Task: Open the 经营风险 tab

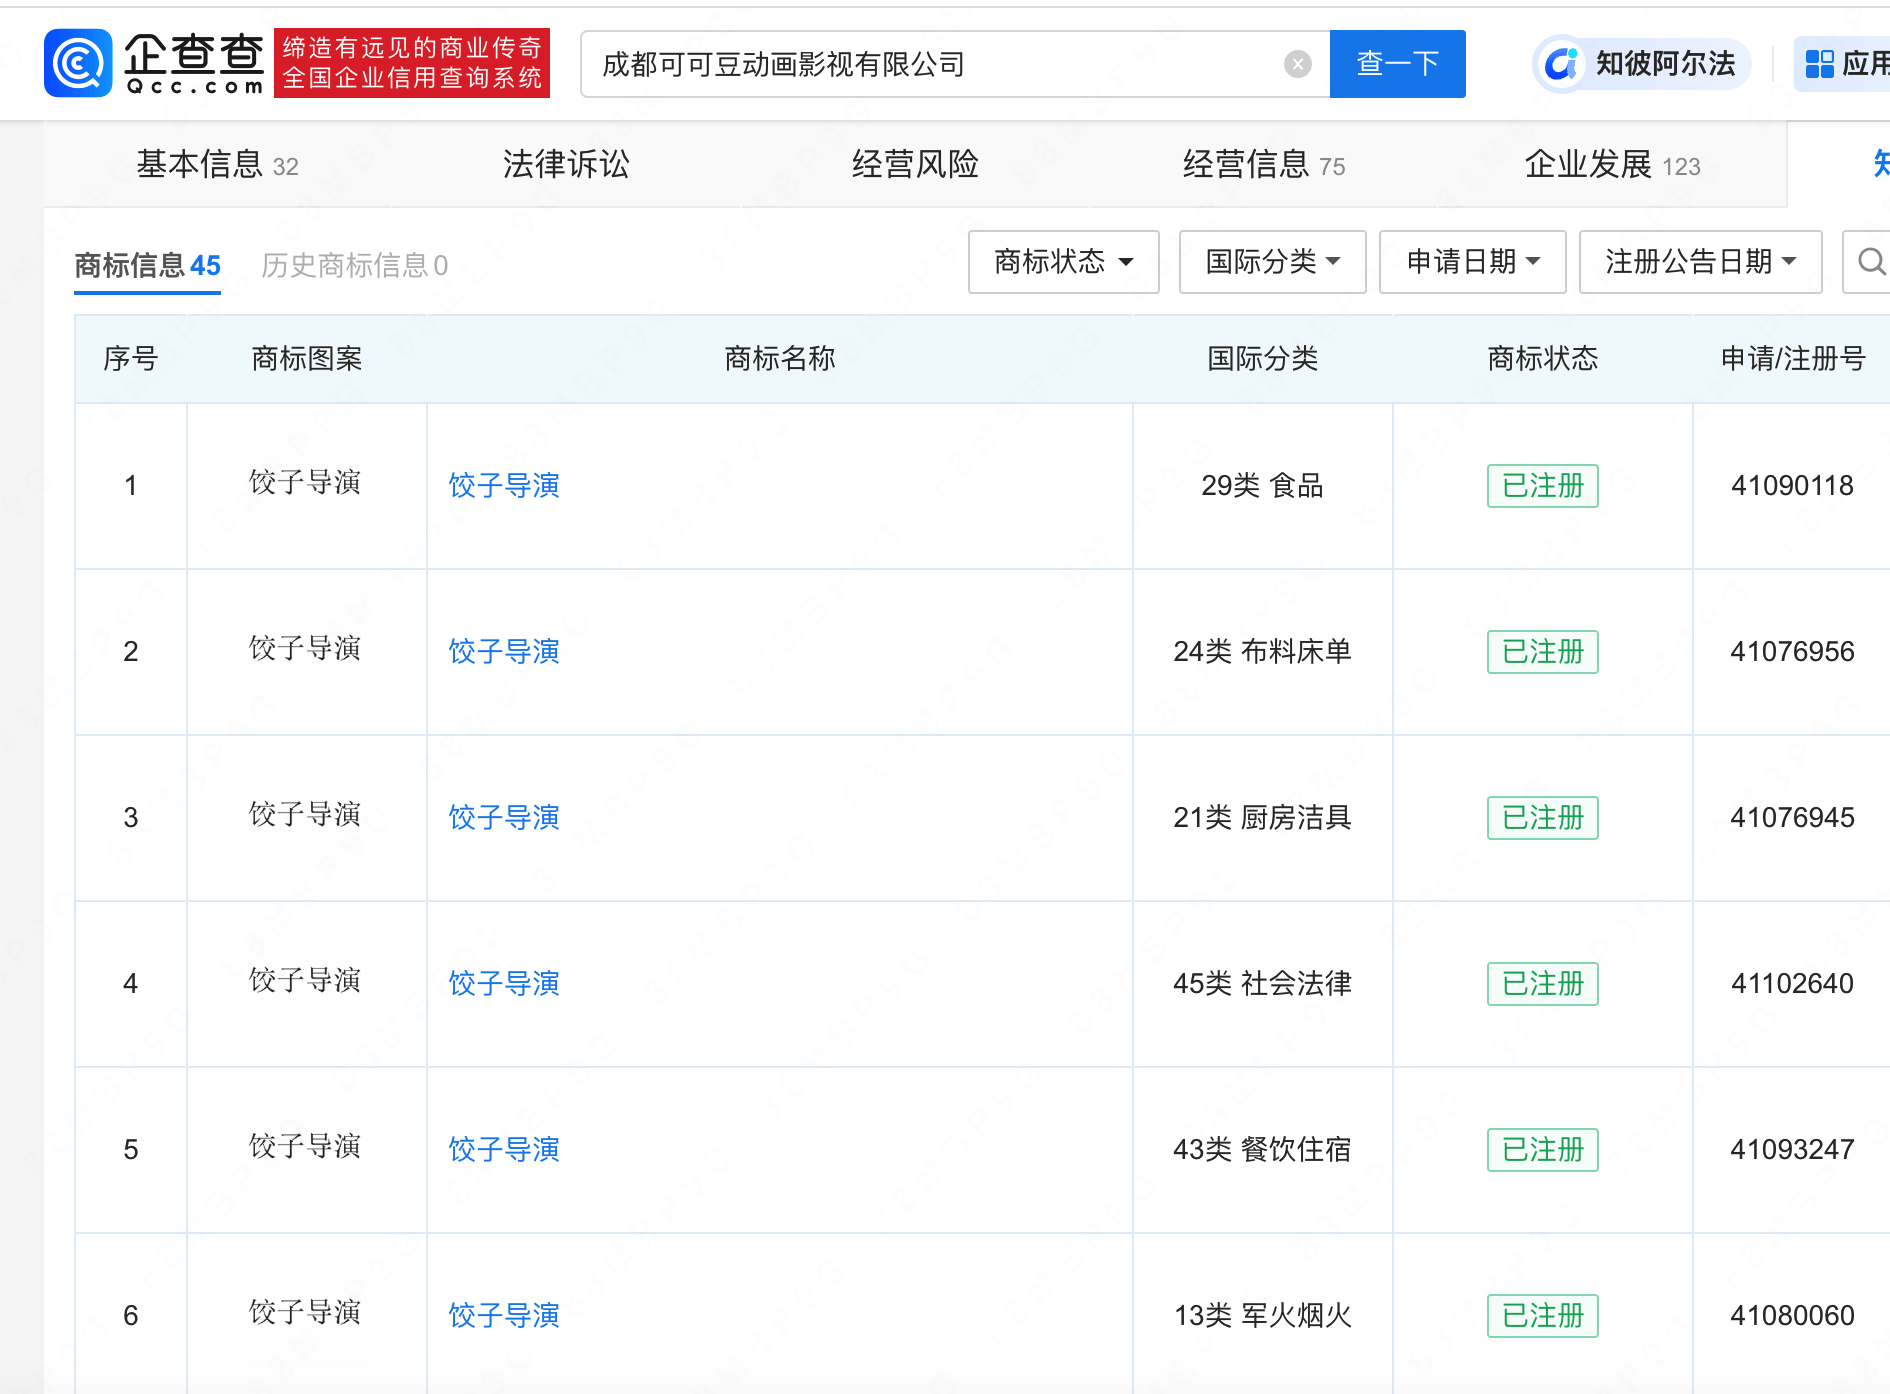Action: click(x=915, y=164)
